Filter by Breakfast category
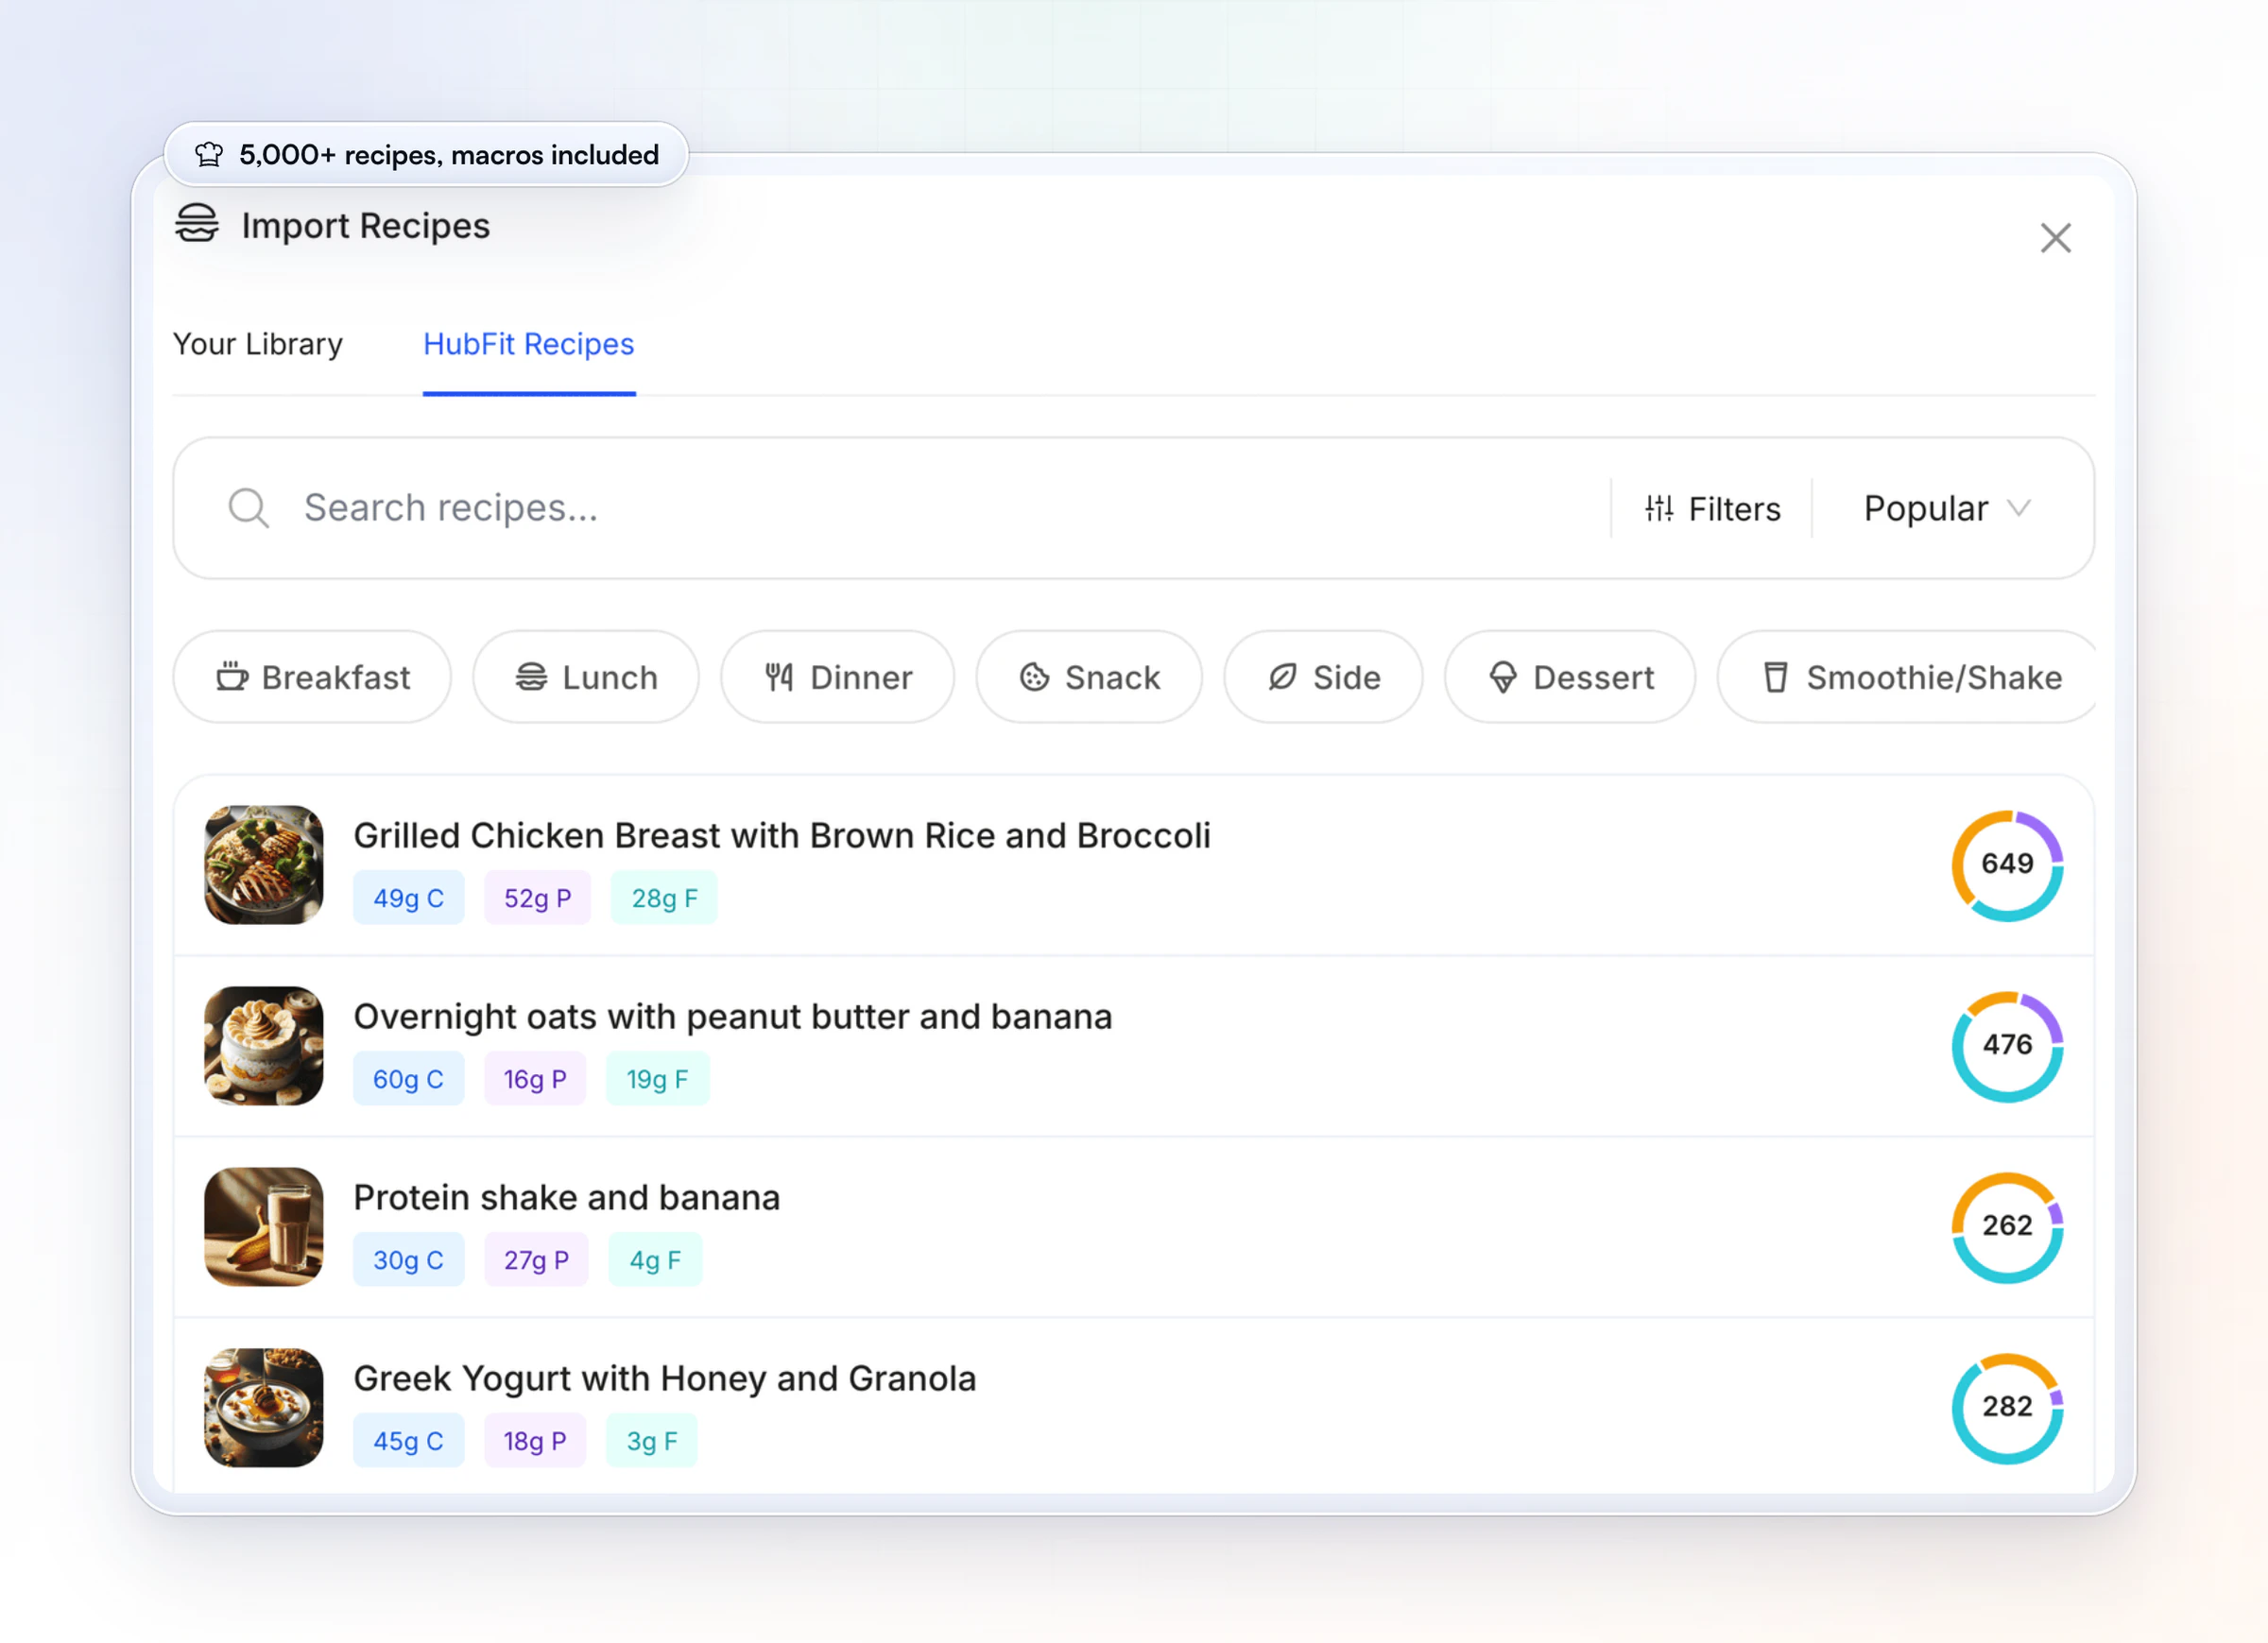 (312, 677)
